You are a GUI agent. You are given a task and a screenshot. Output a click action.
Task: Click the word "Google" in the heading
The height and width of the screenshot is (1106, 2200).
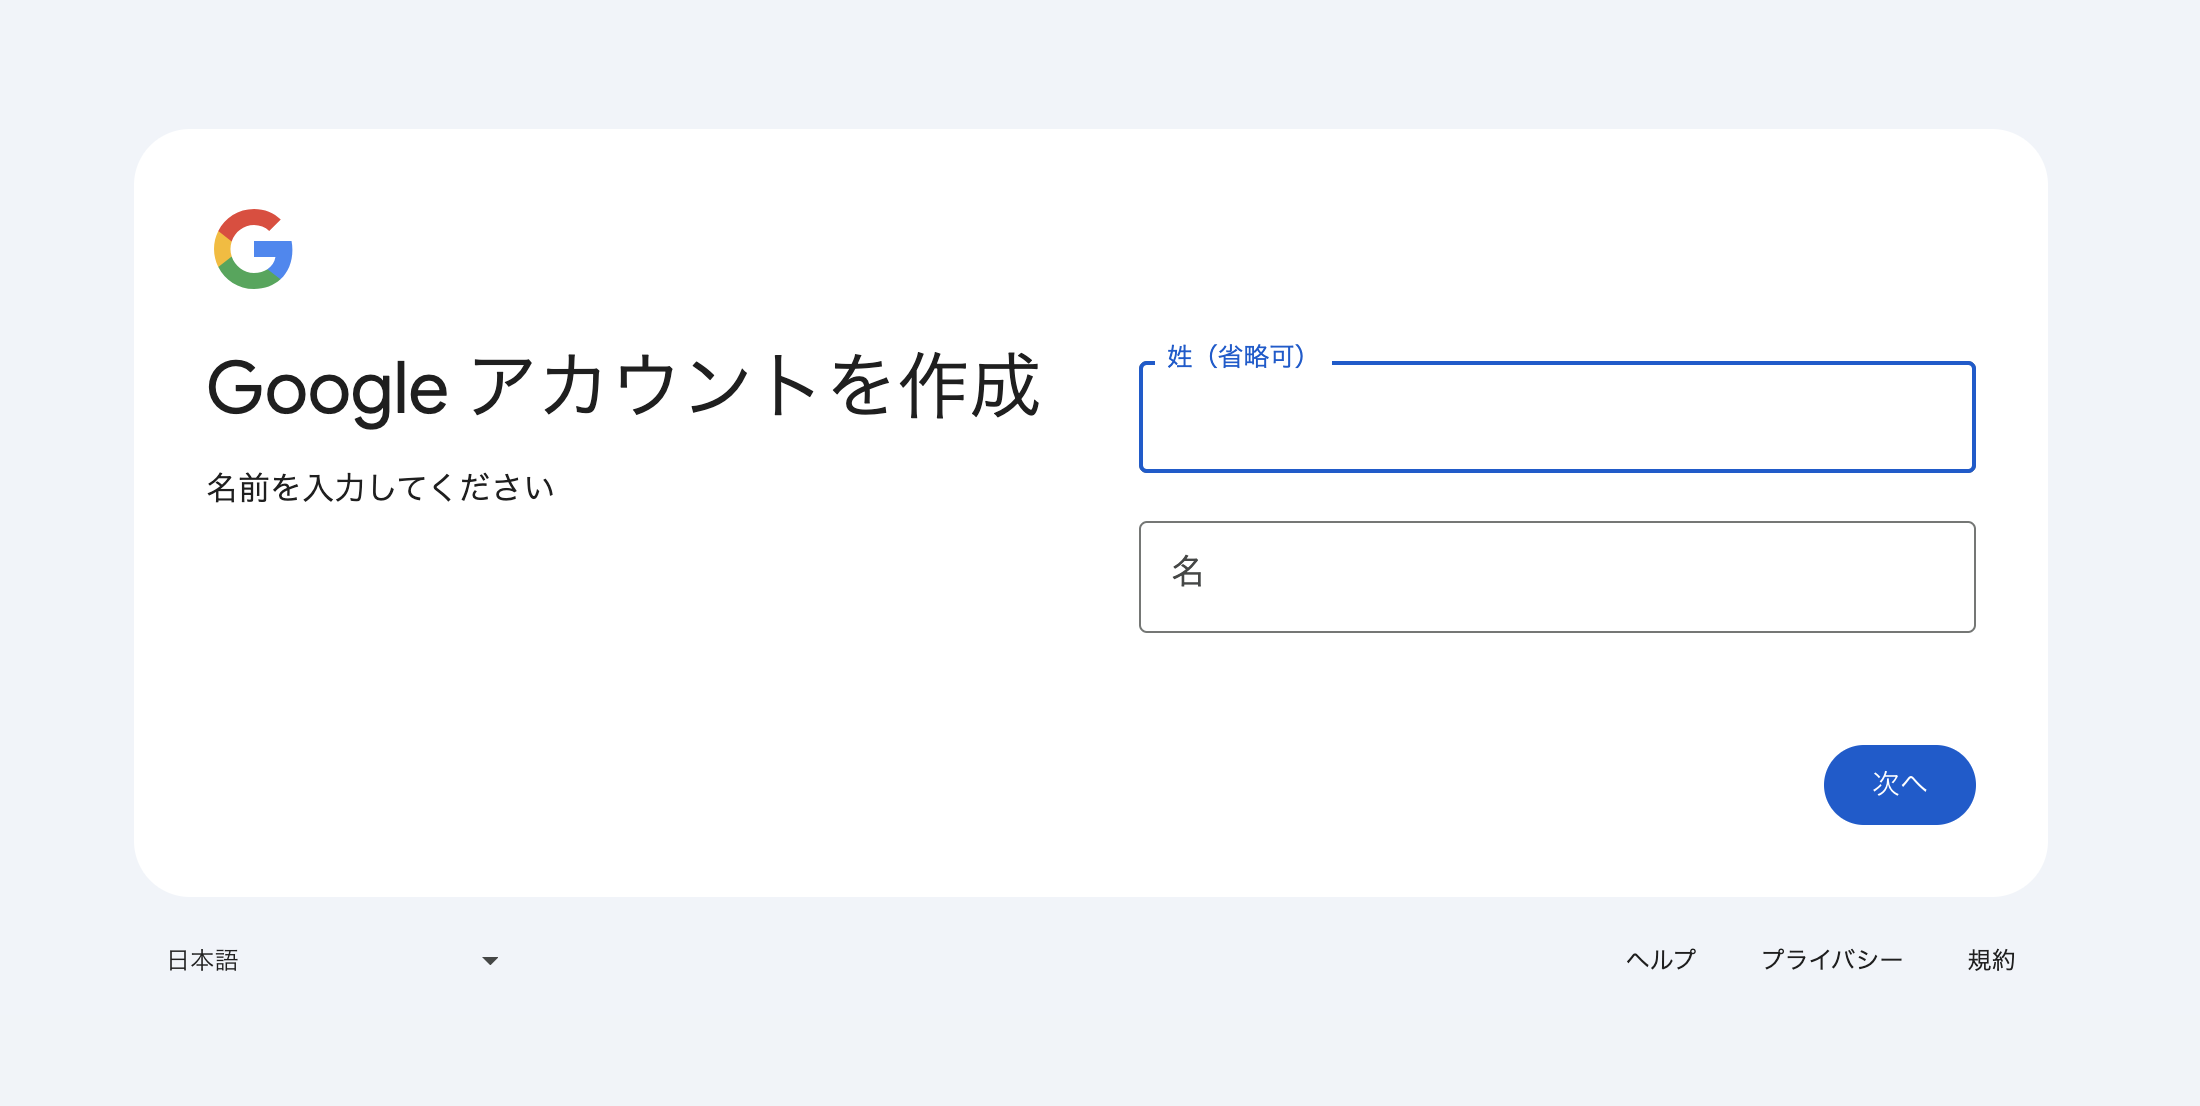327,390
